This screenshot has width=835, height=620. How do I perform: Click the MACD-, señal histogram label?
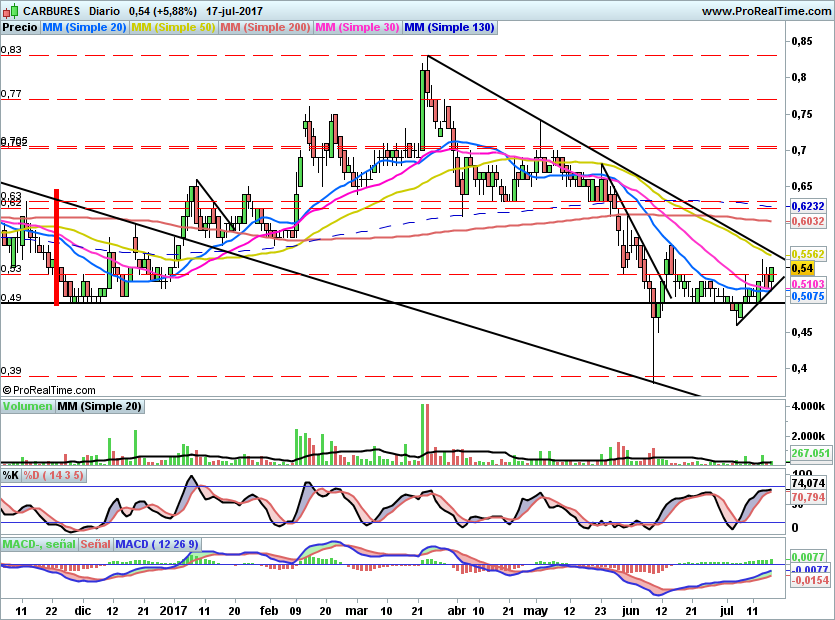pyautogui.click(x=38, y=544)
